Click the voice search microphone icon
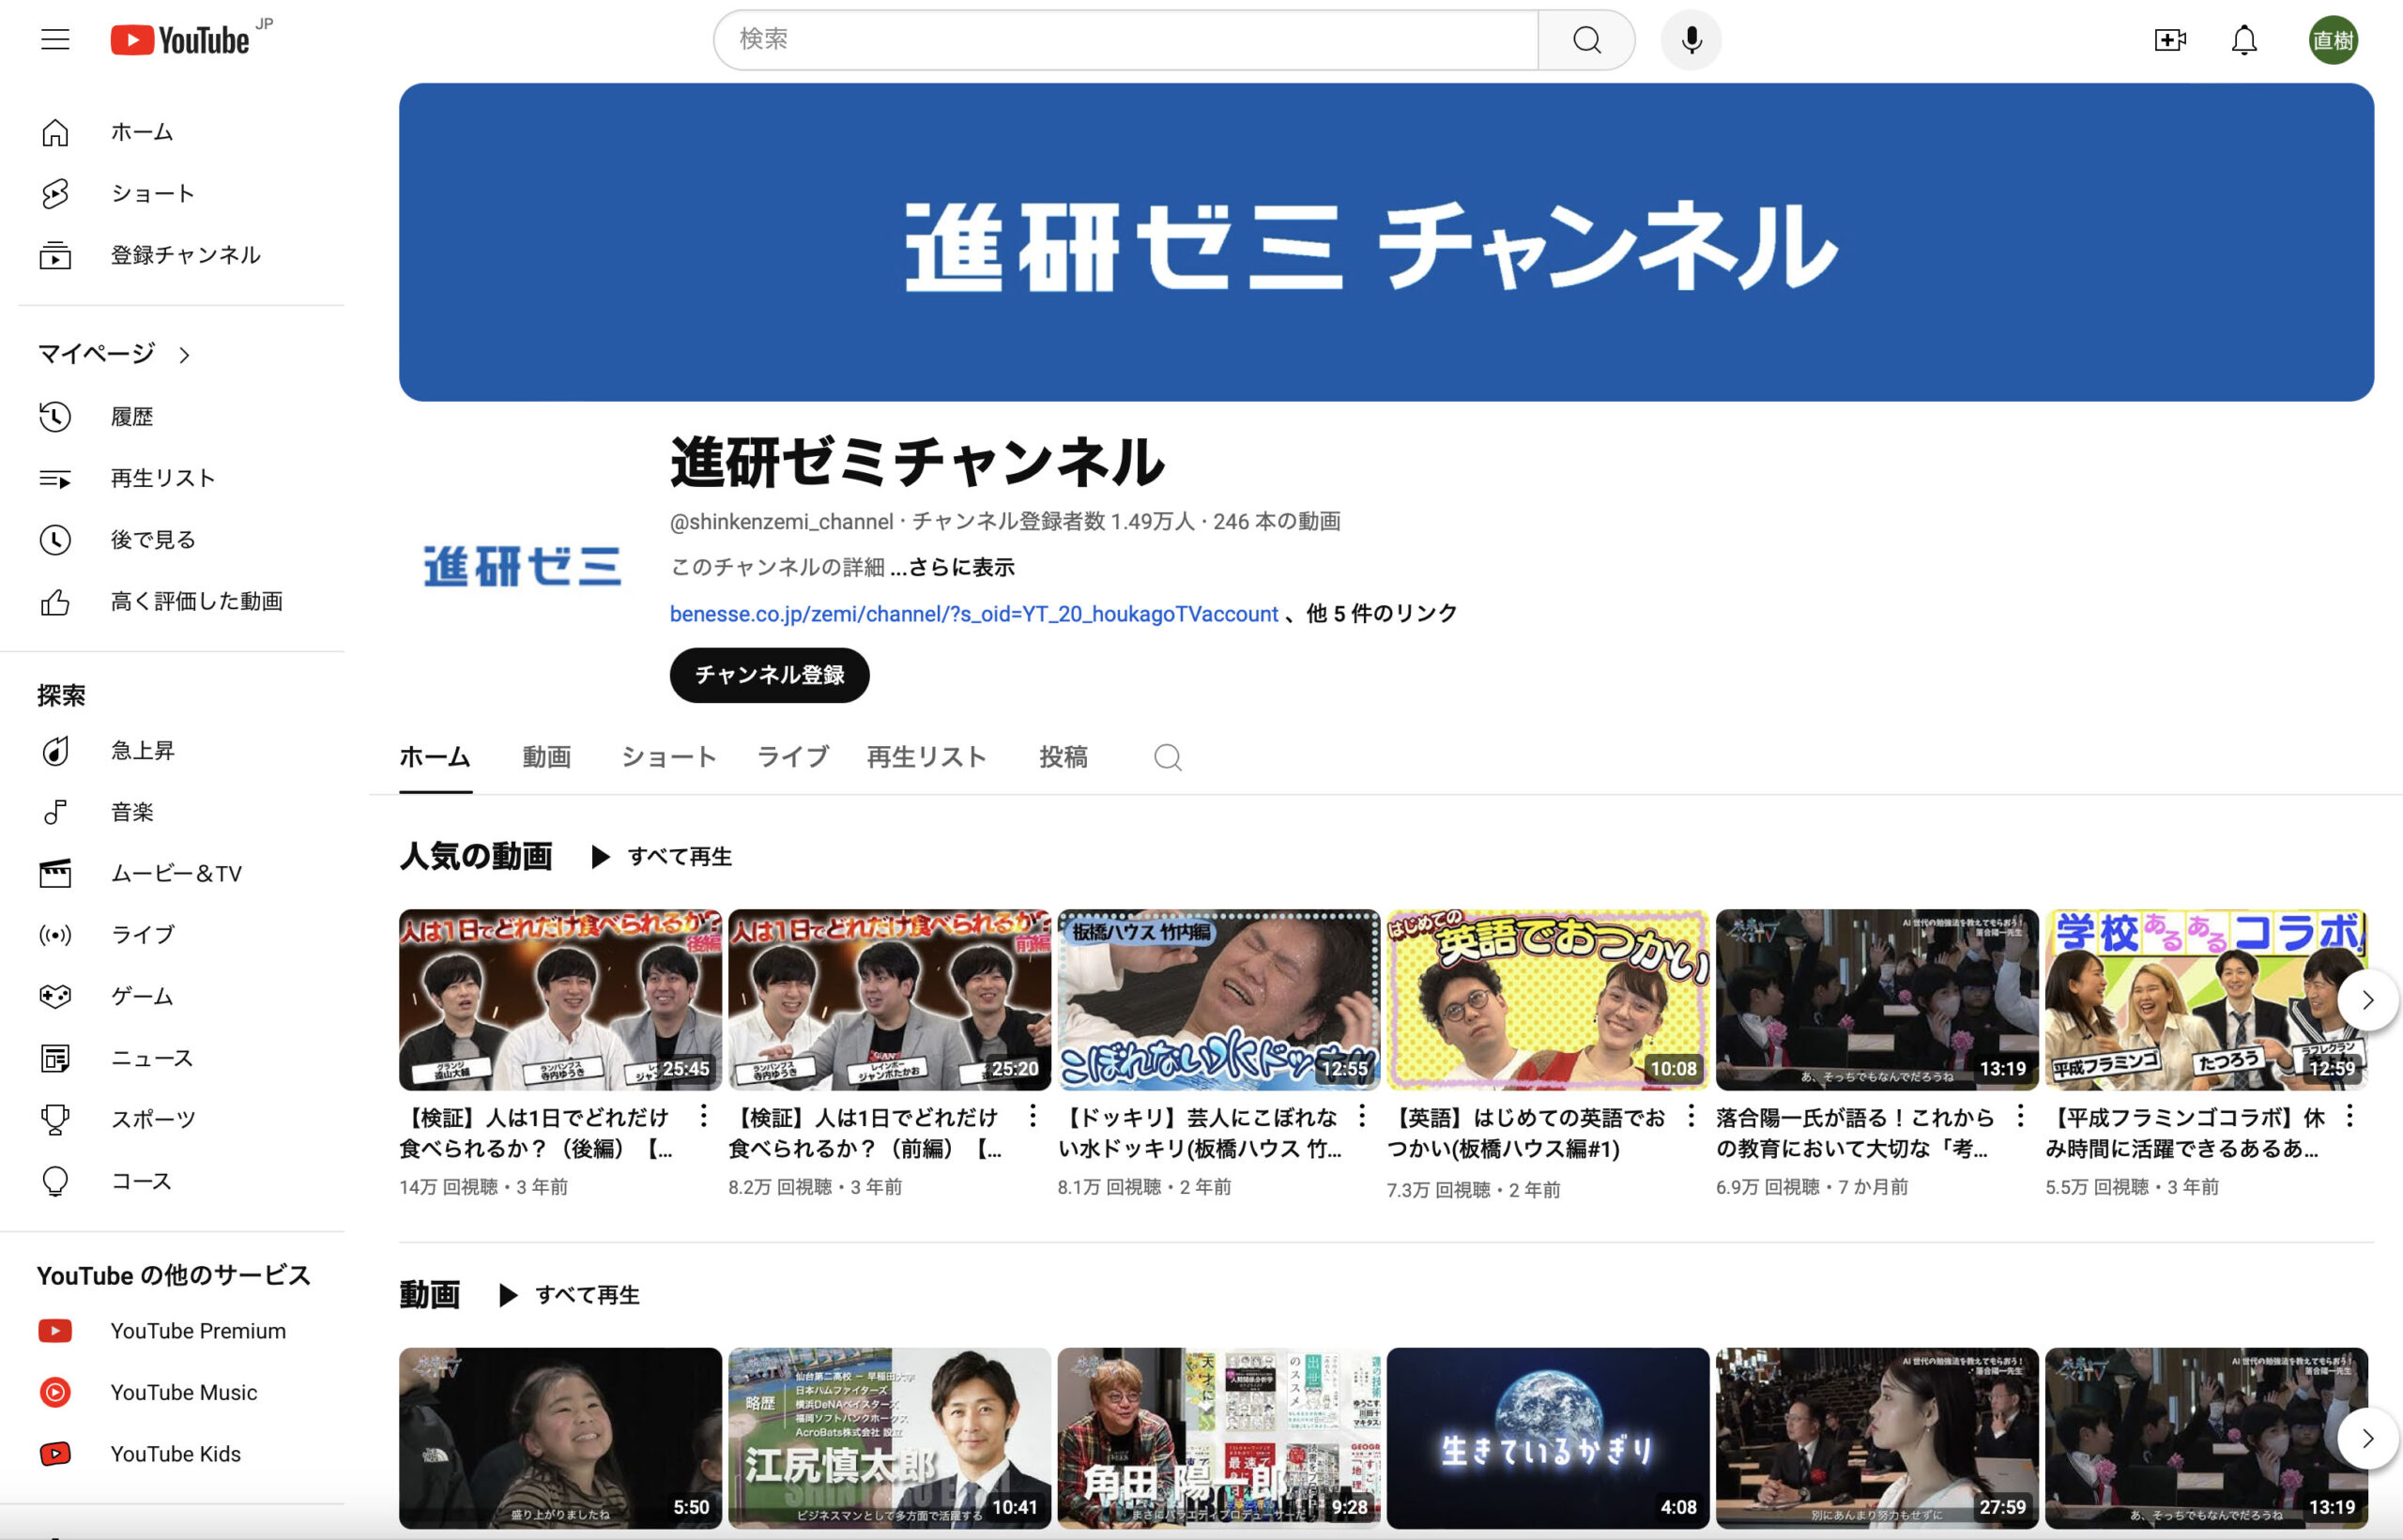This screenshot has width=2403, height=1540. point(1691,40)
